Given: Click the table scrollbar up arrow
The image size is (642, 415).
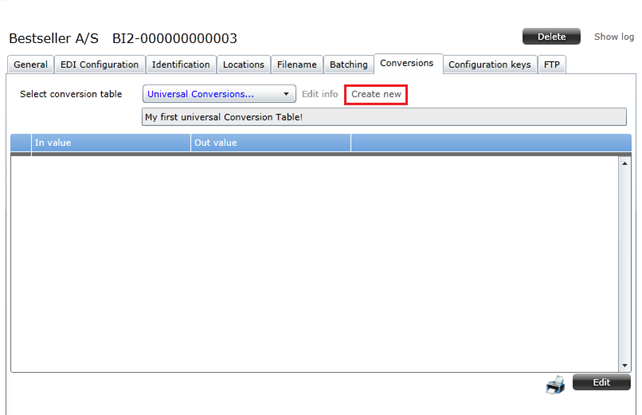Looking at the screenshot, I should tap(625, 162).
